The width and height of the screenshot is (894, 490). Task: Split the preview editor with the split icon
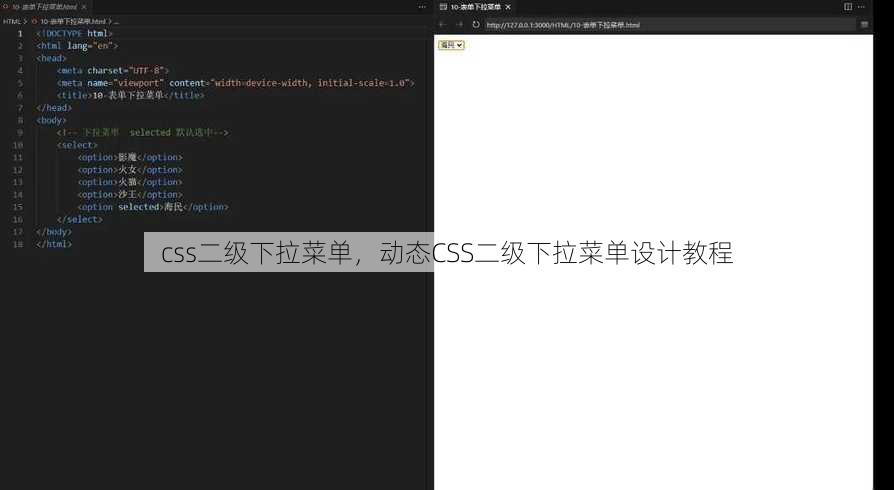point(848,7)
